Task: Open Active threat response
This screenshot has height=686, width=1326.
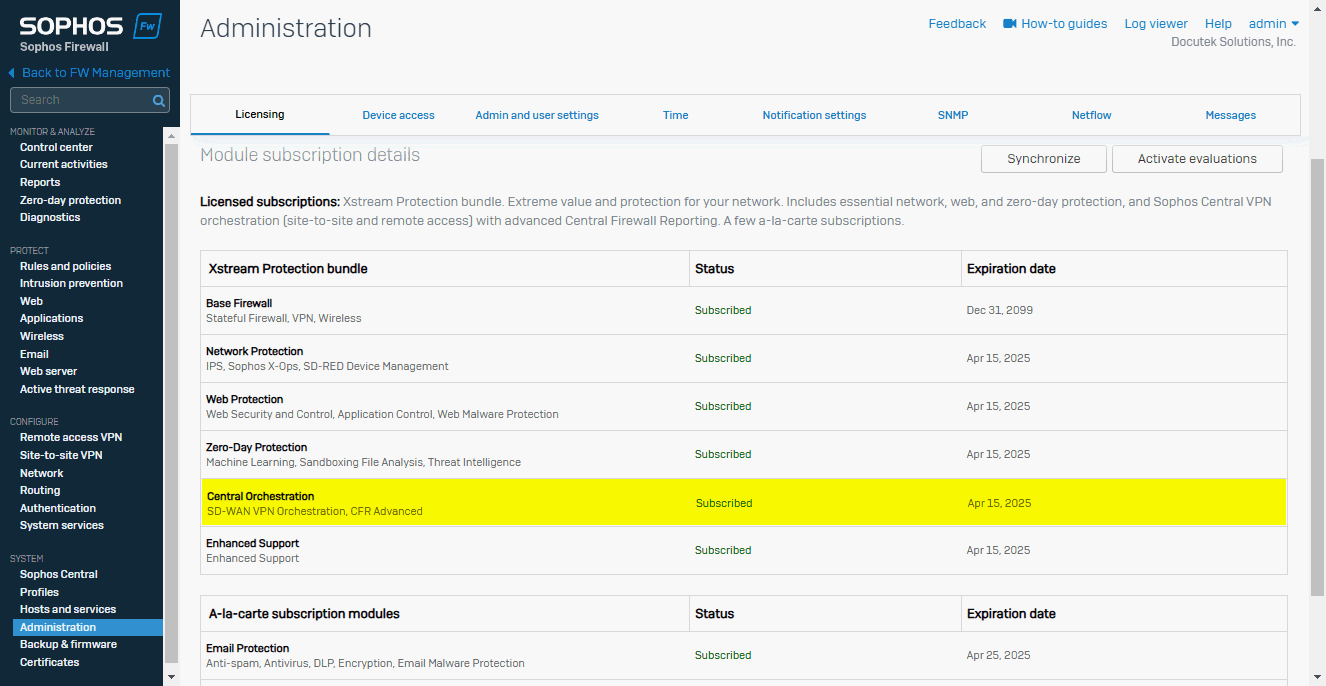Action: (77, 389)
